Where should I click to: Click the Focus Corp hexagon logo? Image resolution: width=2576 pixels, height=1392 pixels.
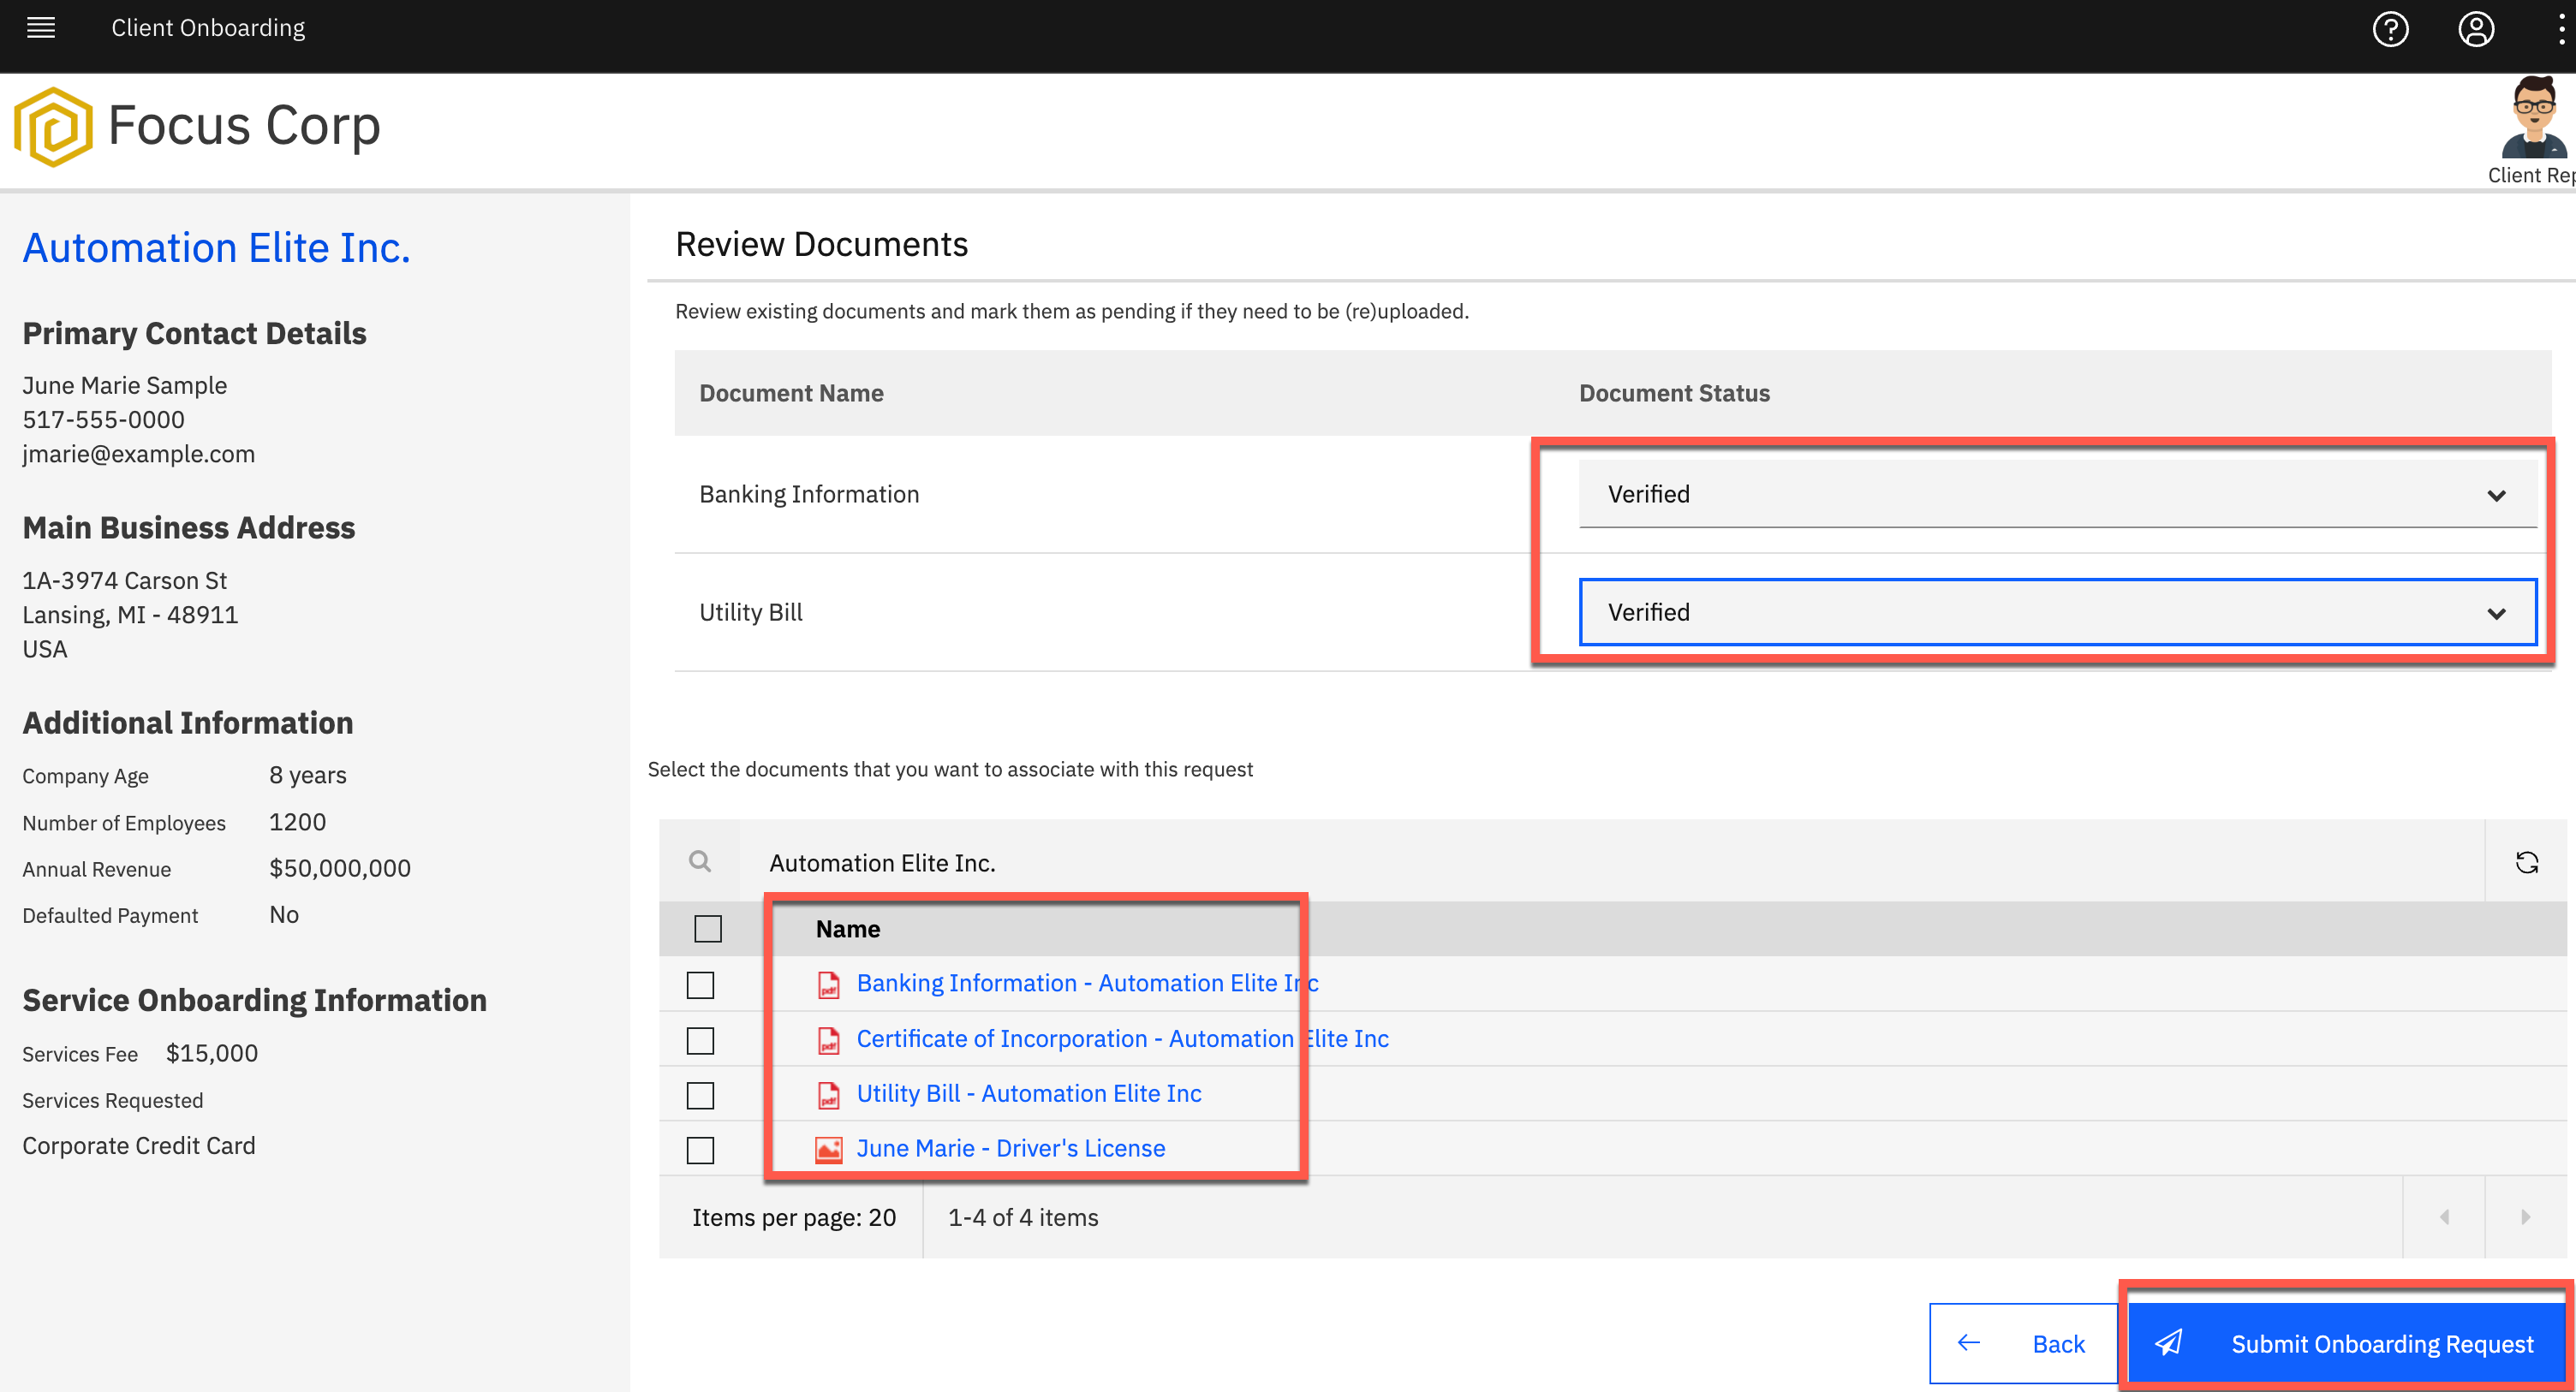point(53,126)
